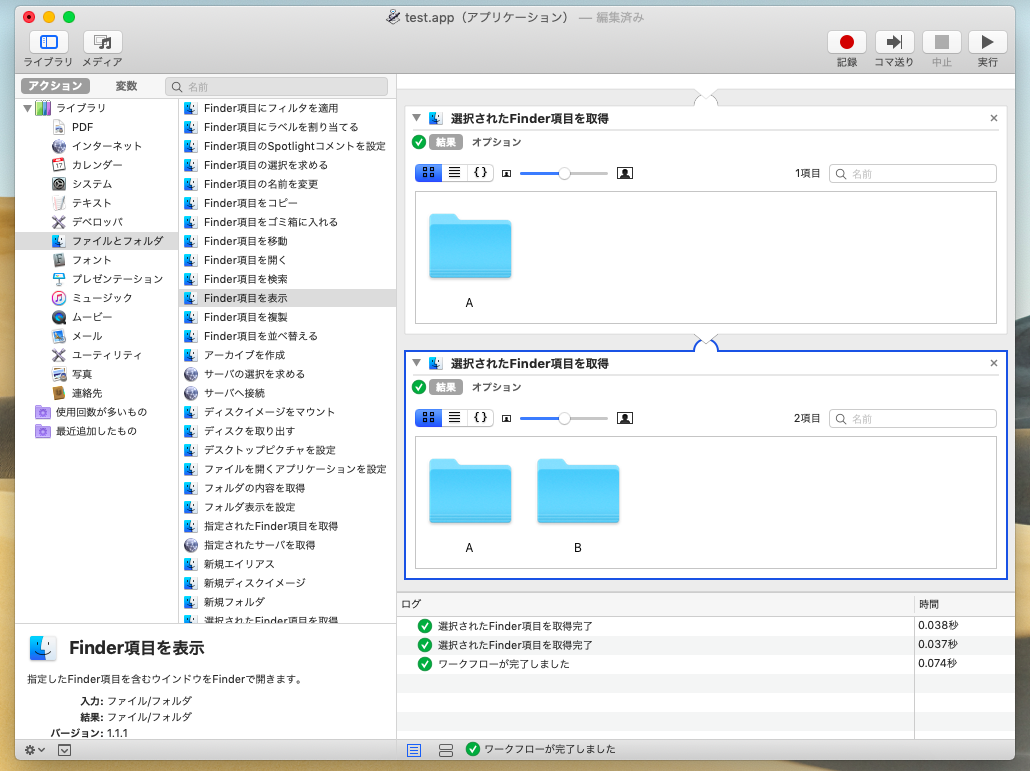
Task: Select icon view in second action results
Action: click(429, 418)
